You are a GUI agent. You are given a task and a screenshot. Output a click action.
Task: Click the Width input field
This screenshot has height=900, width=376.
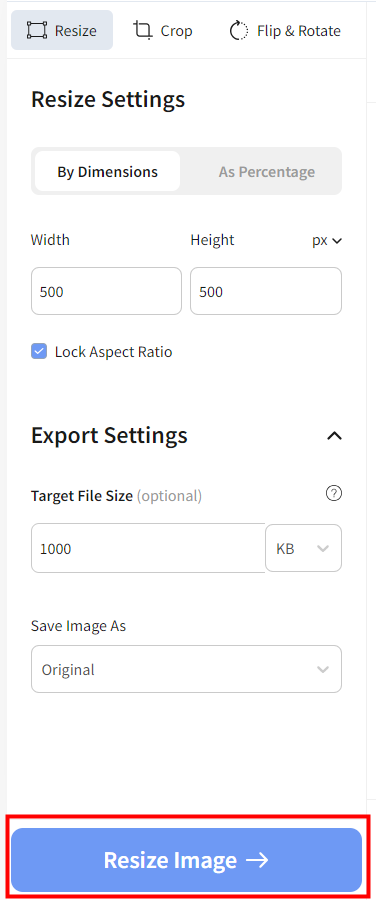(106, 291)
